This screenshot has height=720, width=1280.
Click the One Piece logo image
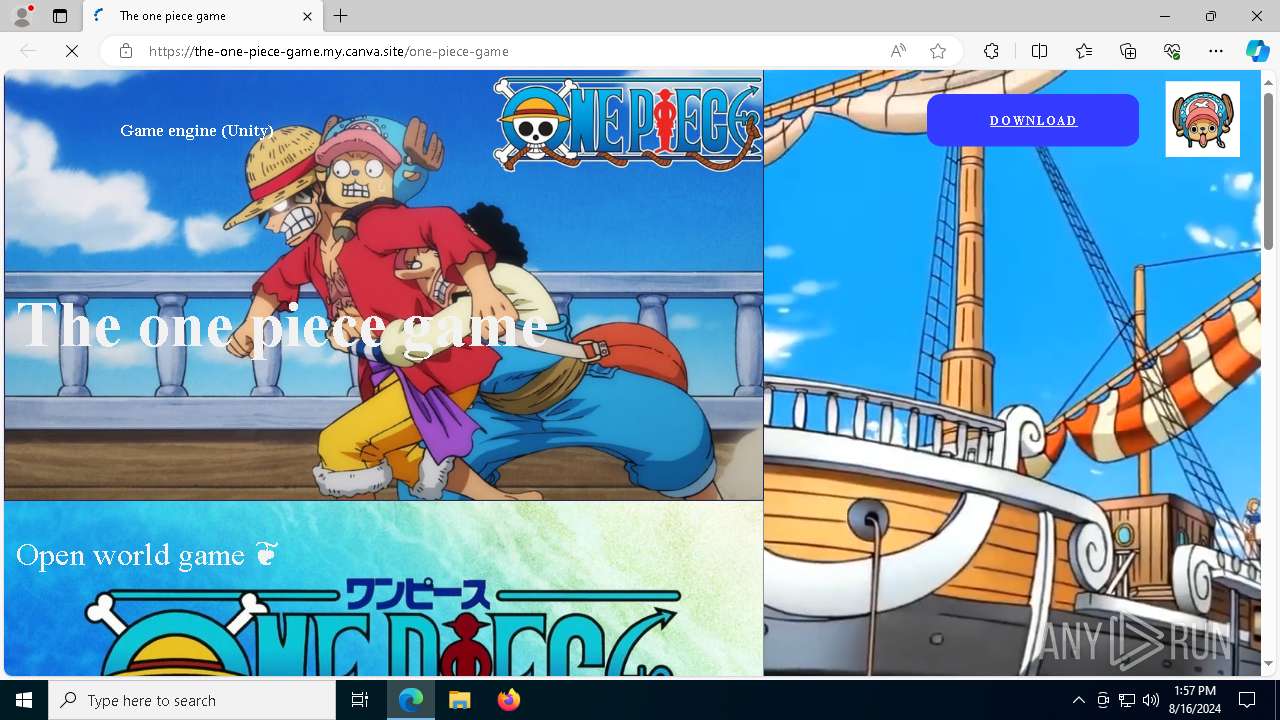[628, 122]
